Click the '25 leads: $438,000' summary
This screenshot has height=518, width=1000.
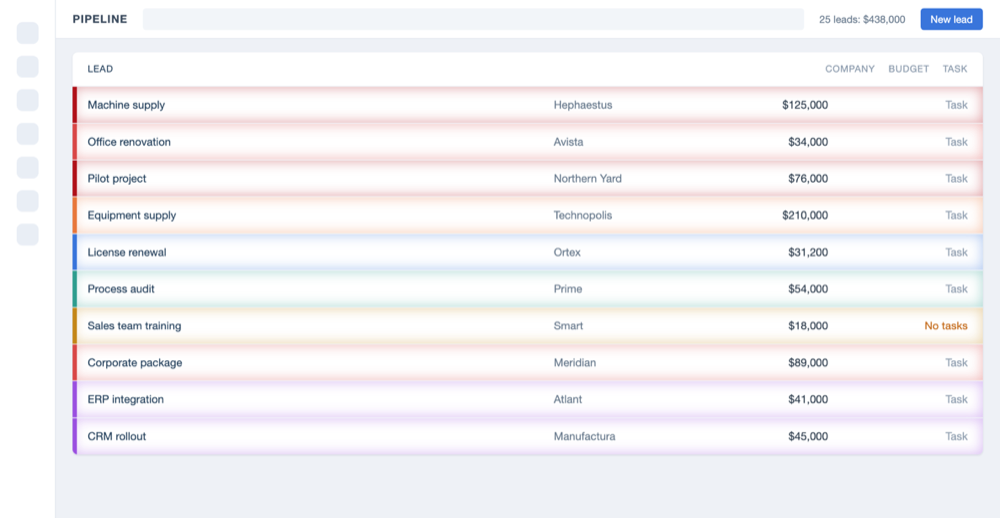(862, 20)
